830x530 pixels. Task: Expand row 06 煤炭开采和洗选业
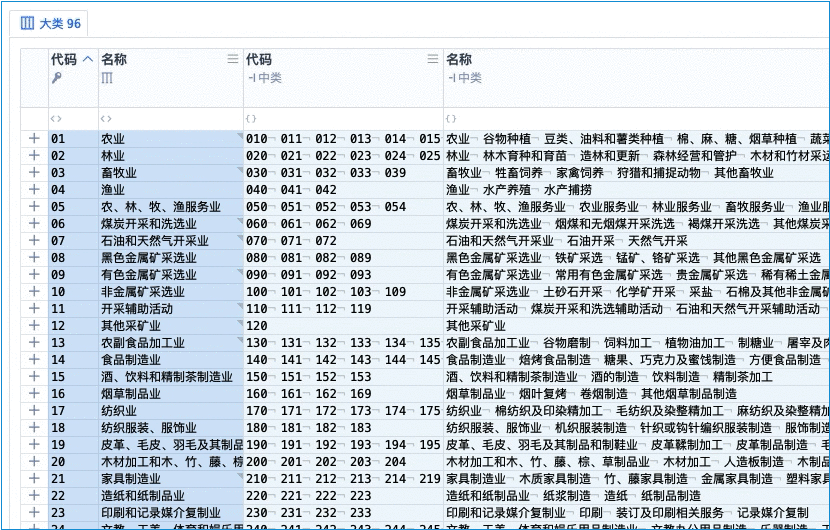pos(34,224)
